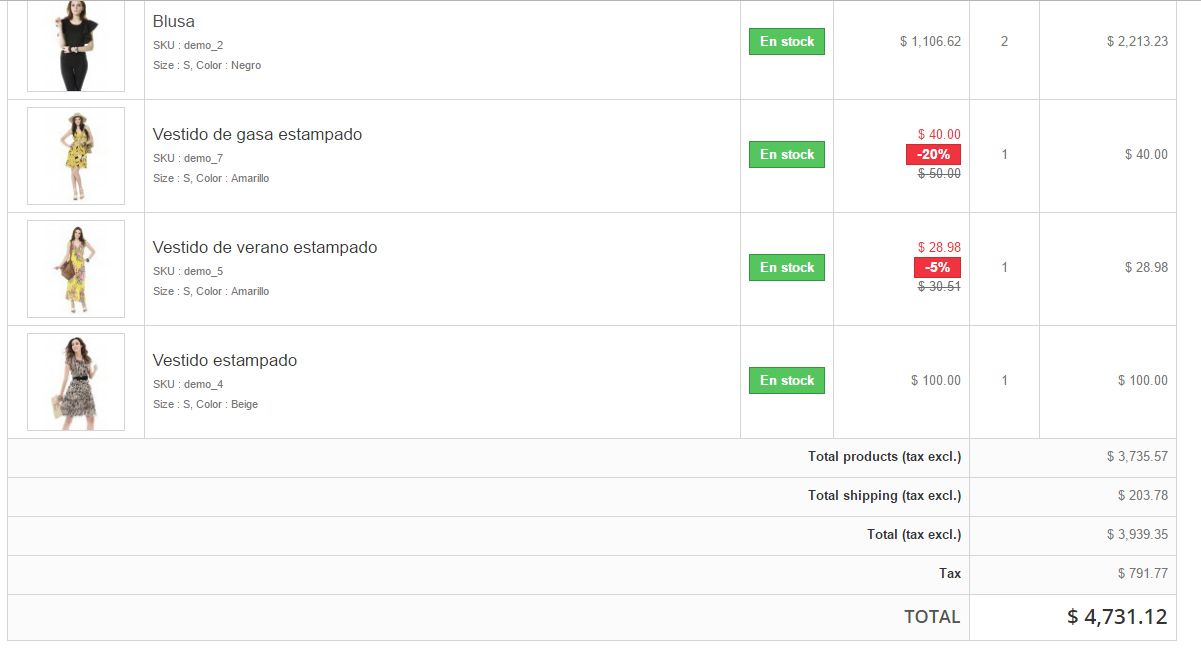This screenshot has width=1201, height=650.
Task: Click the beige Vestido estampado product image
Action: [76, 382]
